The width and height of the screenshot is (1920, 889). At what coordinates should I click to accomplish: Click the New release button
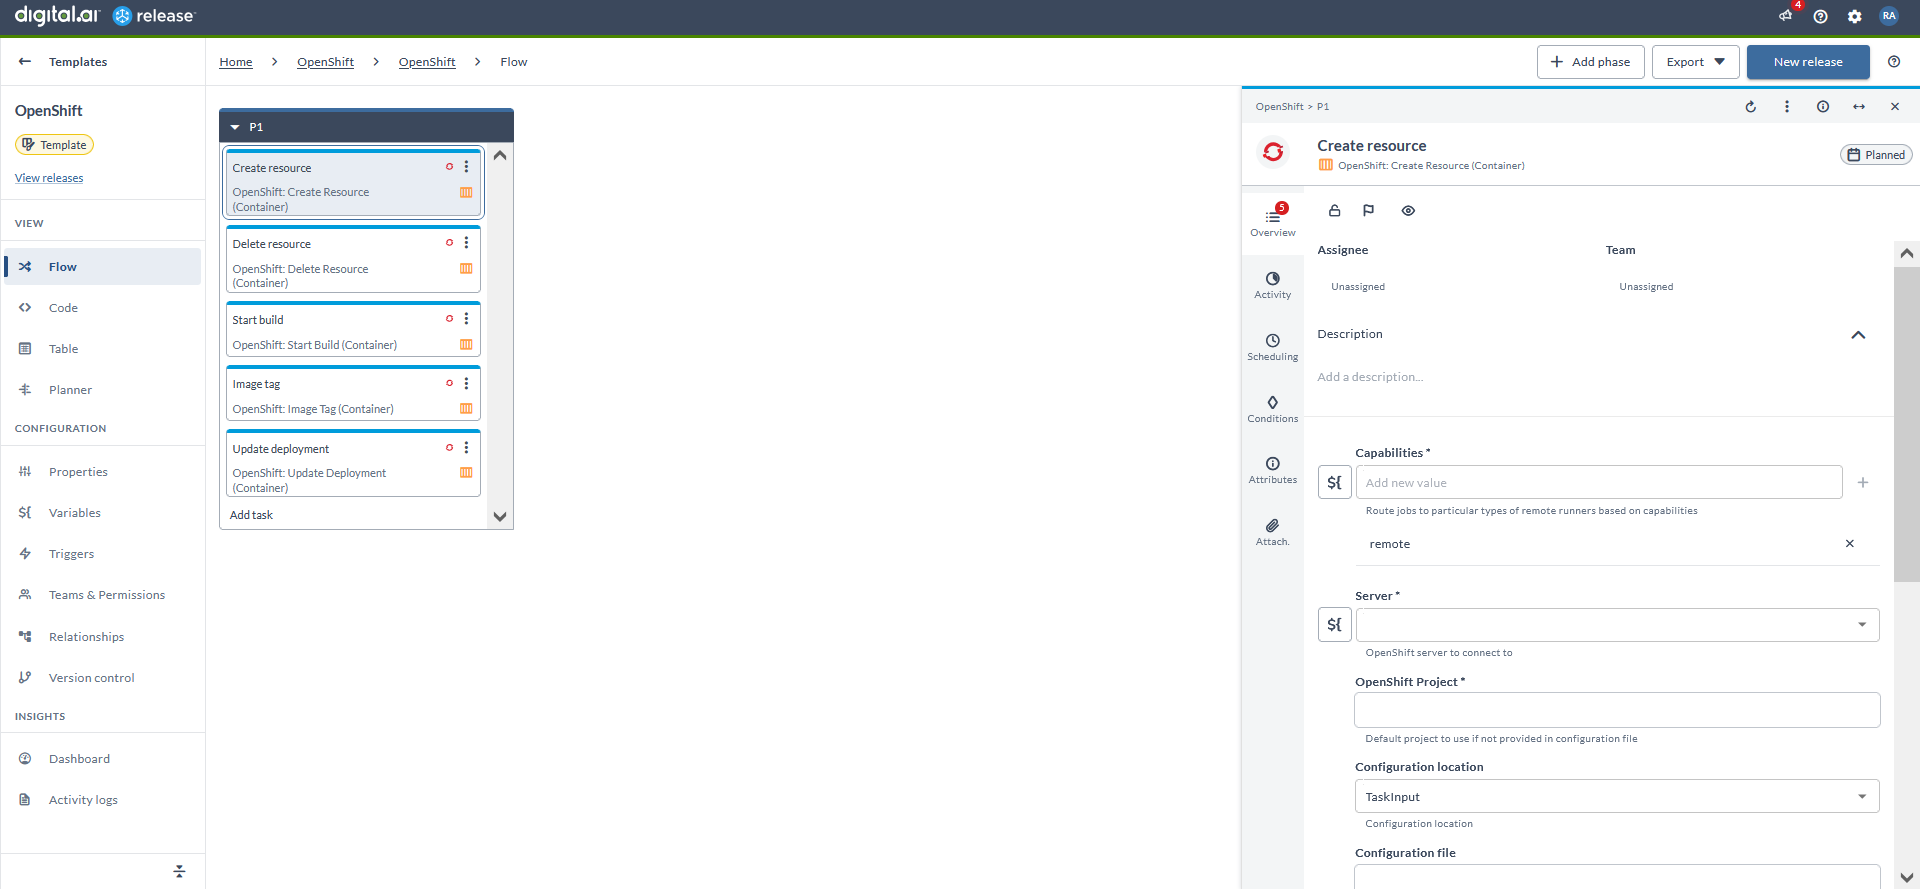tap(1808, 62)
